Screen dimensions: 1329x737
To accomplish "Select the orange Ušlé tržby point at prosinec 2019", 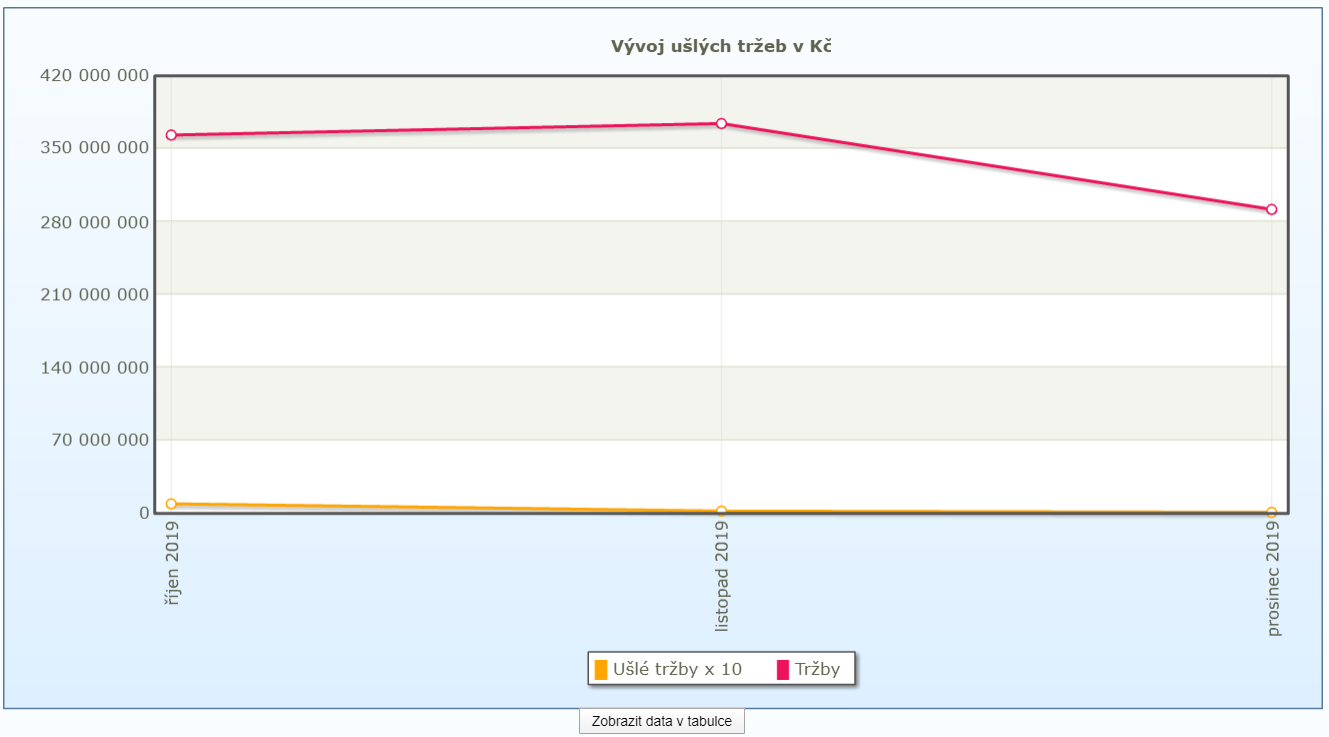I will point(1272,513).
